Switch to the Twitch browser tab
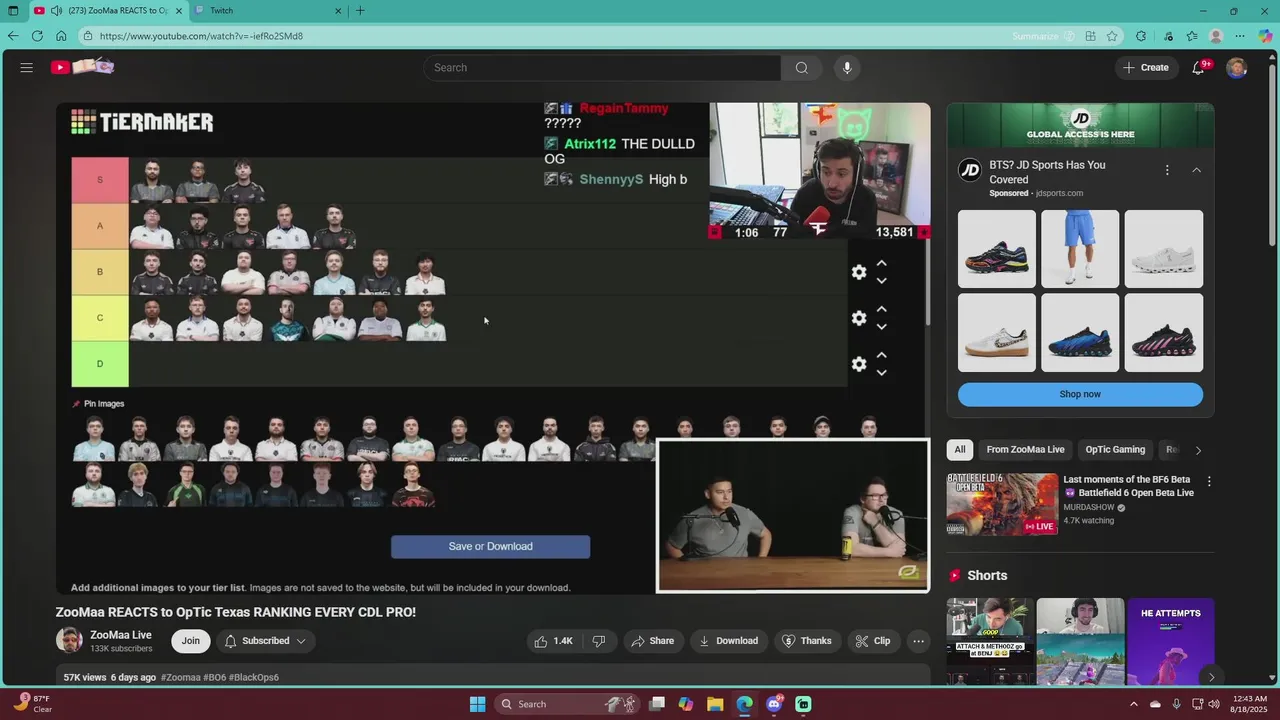The height and width of the screenshot is (720, 1280). tap(267, 11)
